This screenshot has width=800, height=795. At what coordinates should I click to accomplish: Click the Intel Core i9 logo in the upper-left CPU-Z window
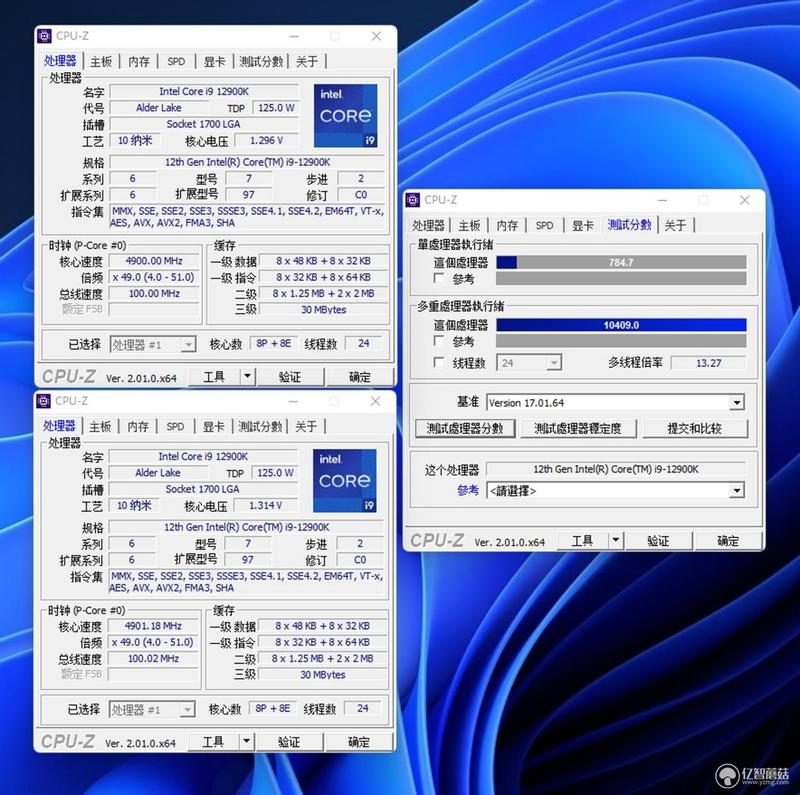pos(345,116)
